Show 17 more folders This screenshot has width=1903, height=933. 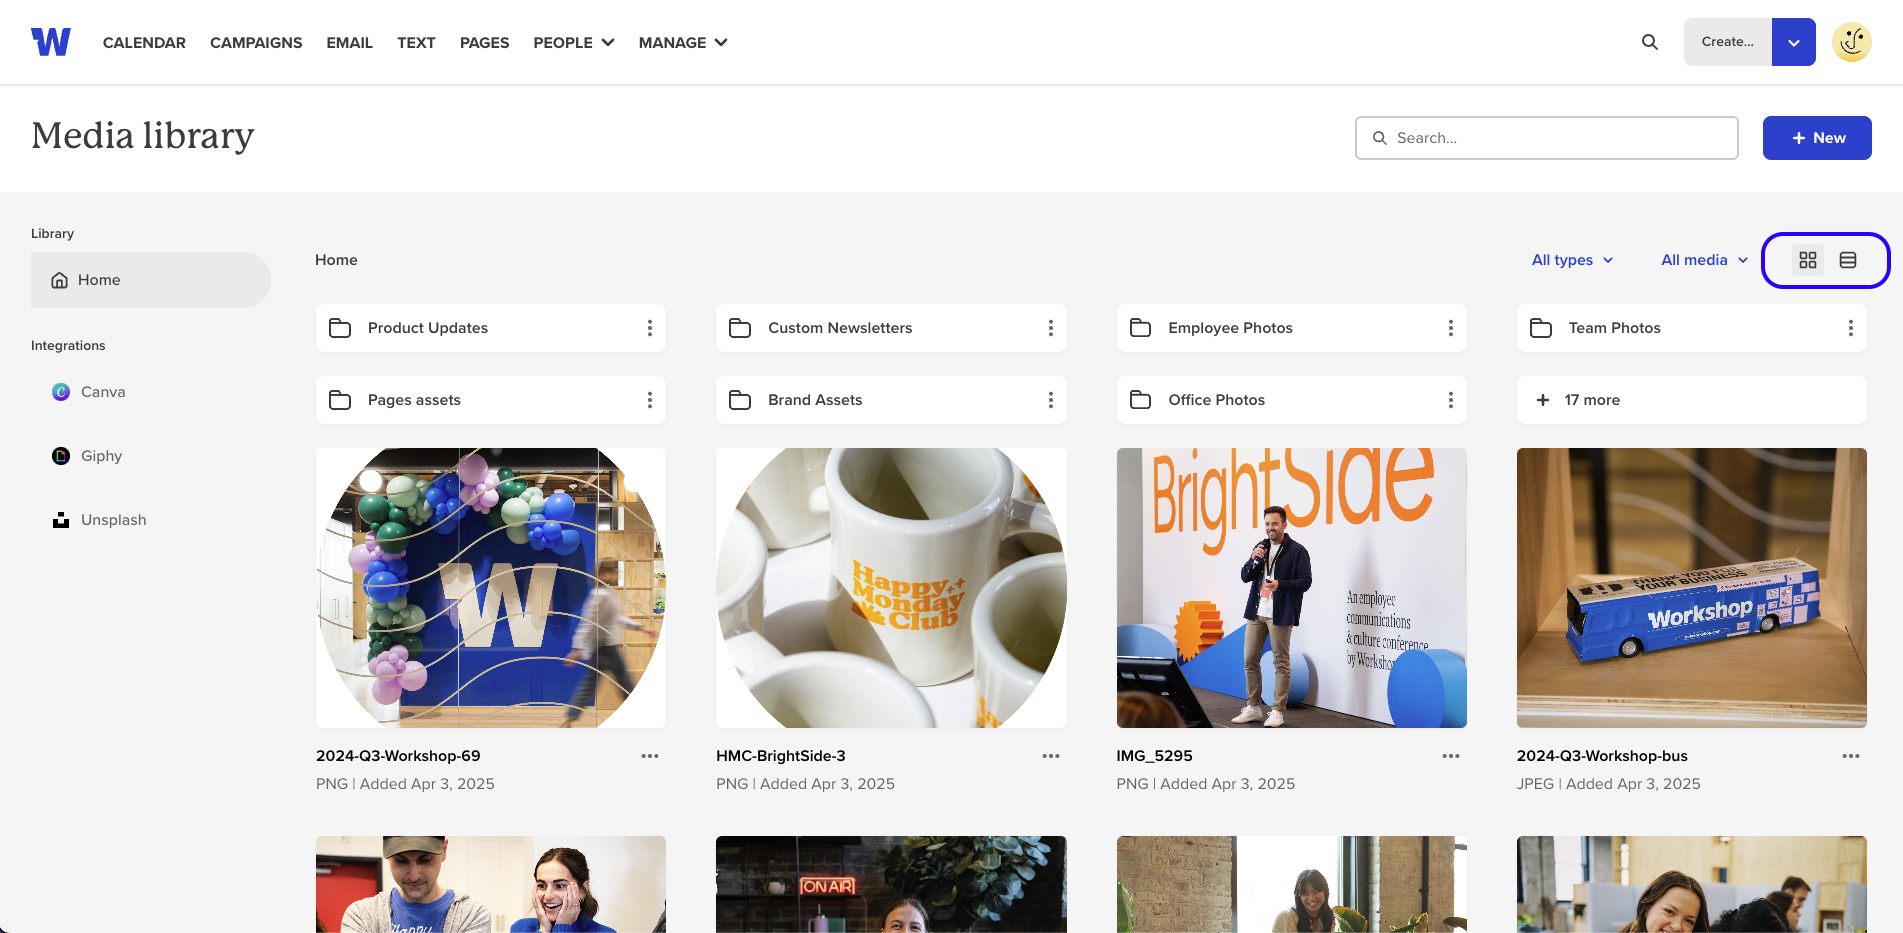(x=1691, y=400)
